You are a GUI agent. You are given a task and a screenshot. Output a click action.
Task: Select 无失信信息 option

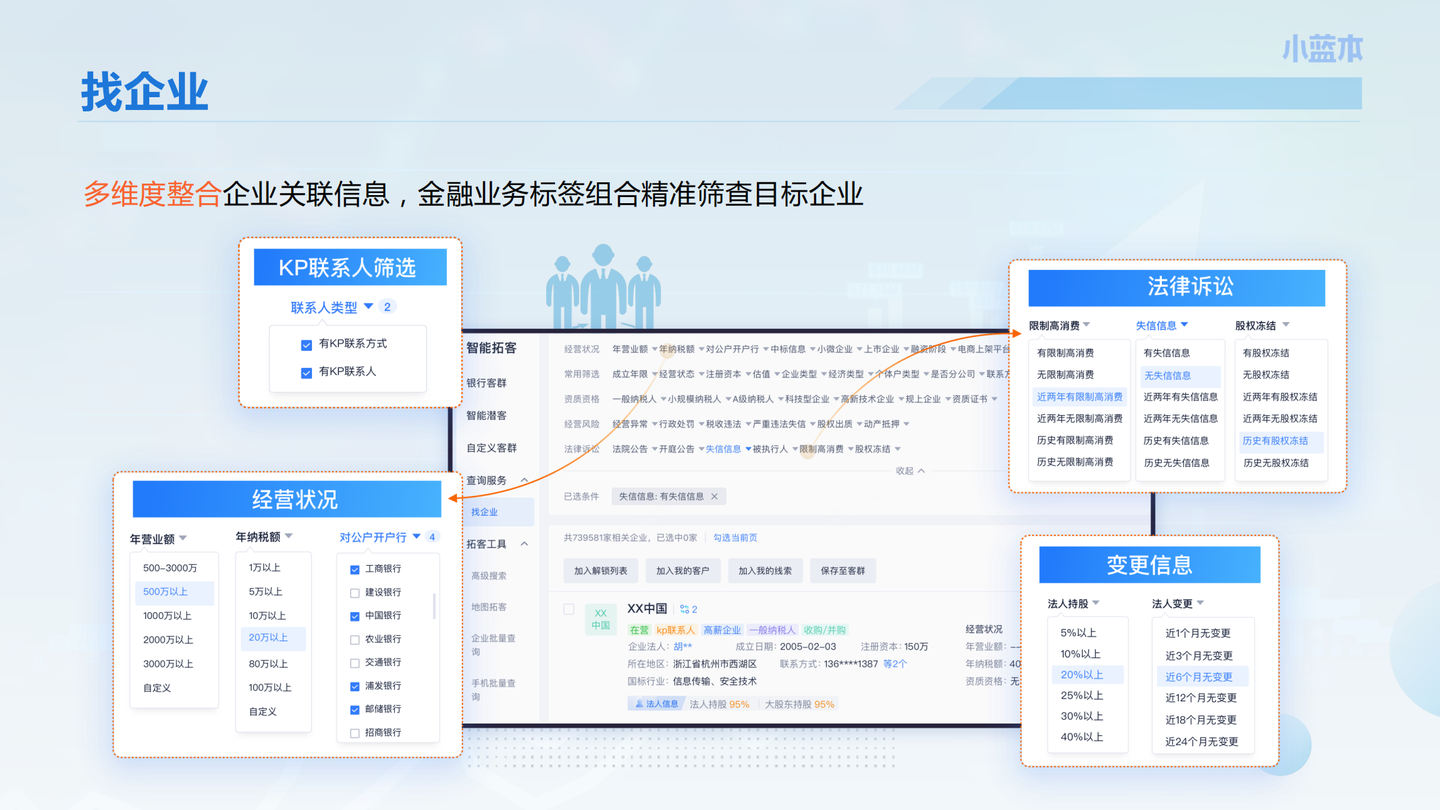click(1180, 376)
